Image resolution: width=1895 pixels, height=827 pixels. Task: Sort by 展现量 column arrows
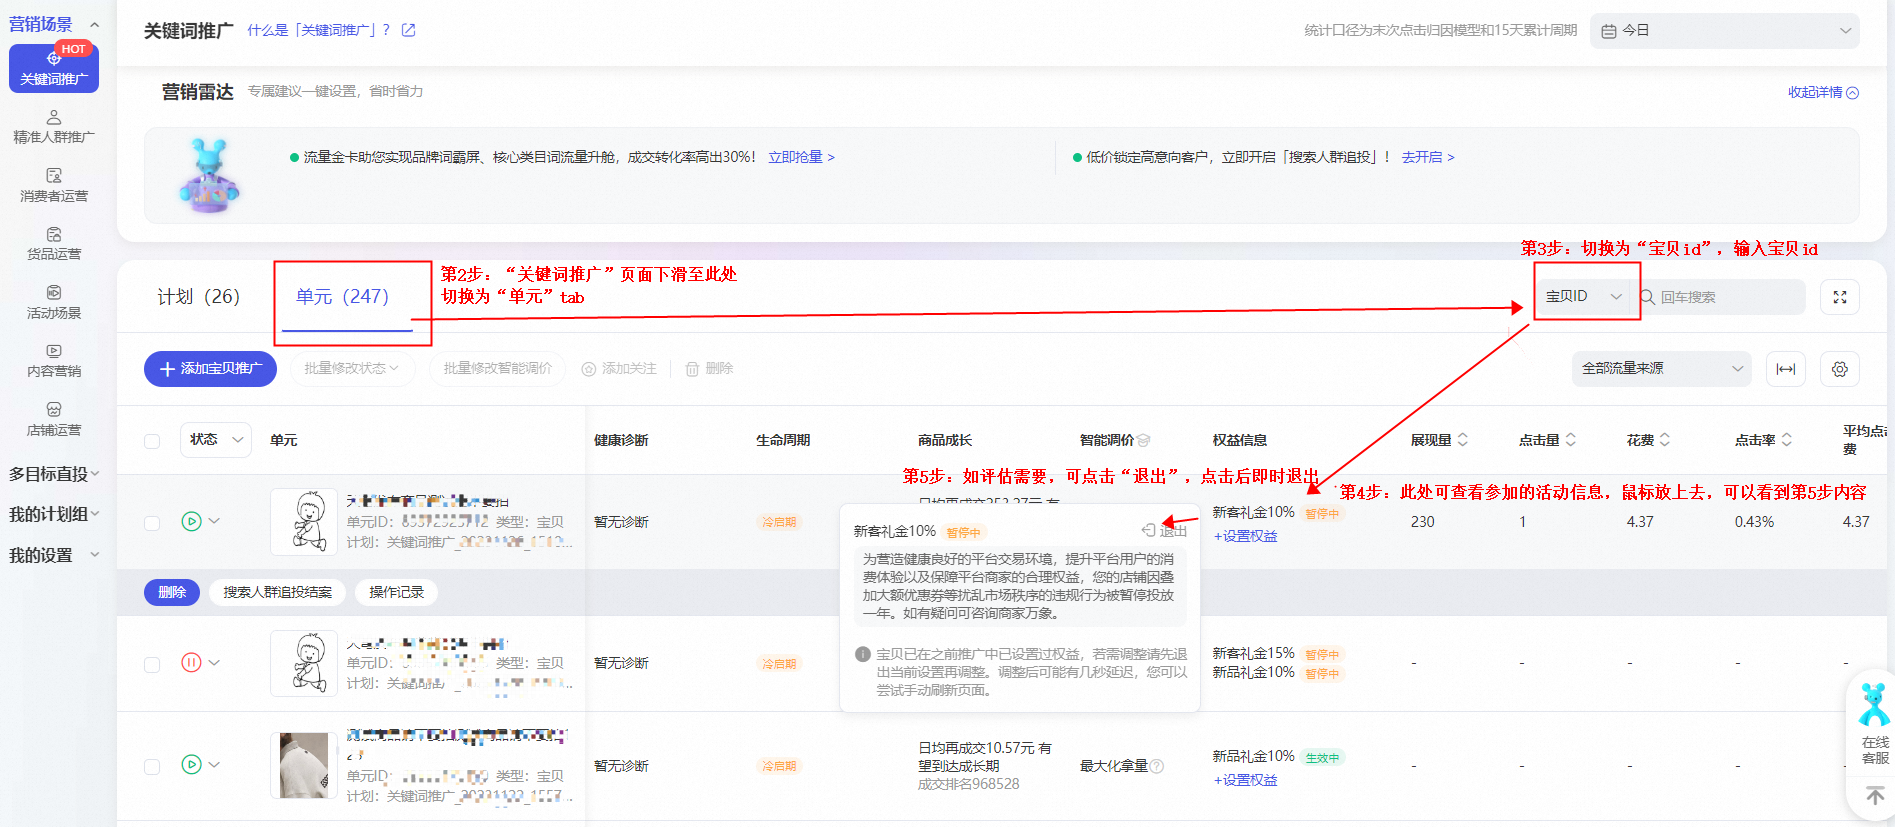pyautogui.click(x=1463, y=440)
